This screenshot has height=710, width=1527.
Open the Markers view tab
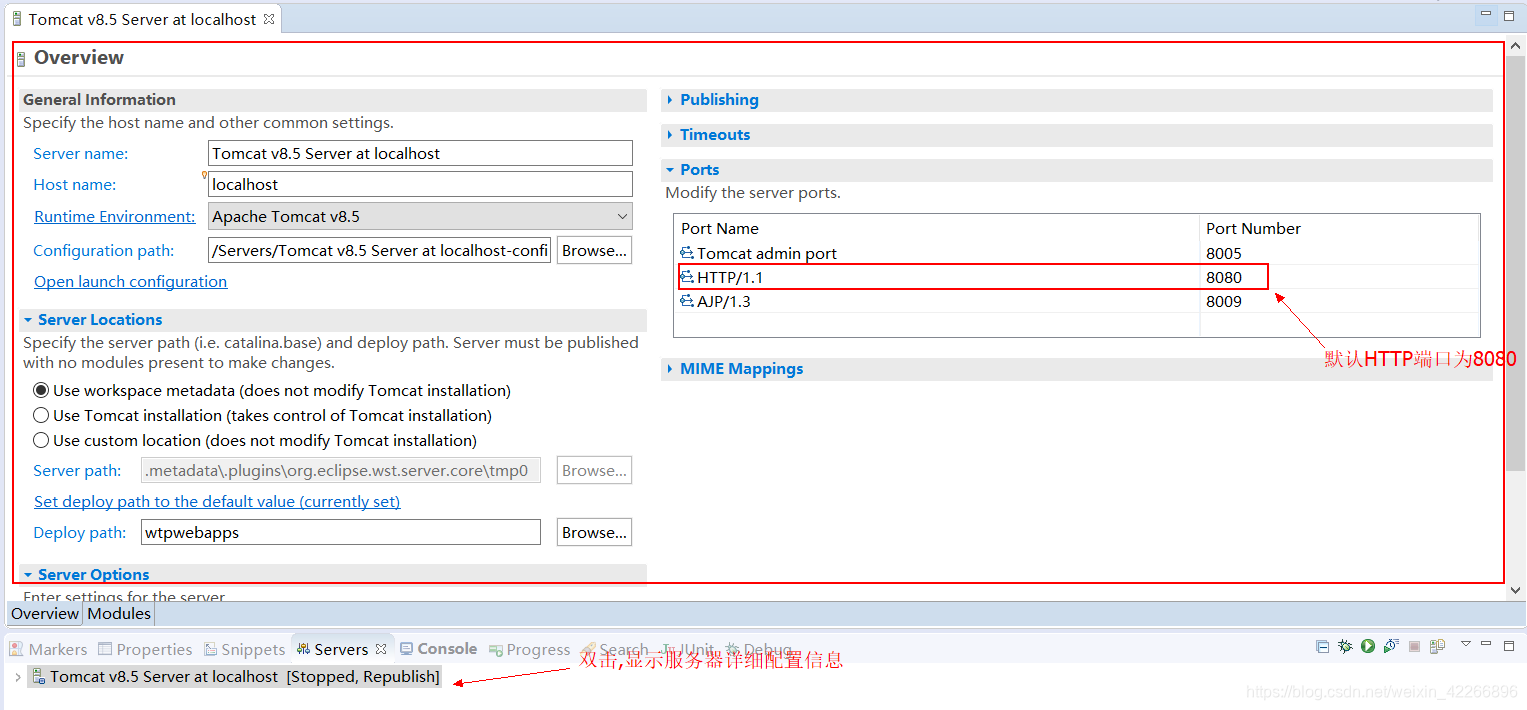(48, 649)
